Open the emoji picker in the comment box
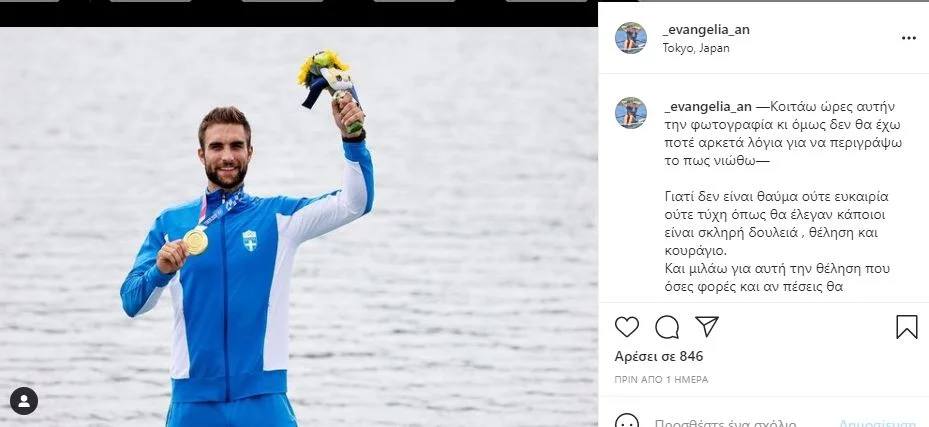 pyautogui.click(x=627, y=422)
